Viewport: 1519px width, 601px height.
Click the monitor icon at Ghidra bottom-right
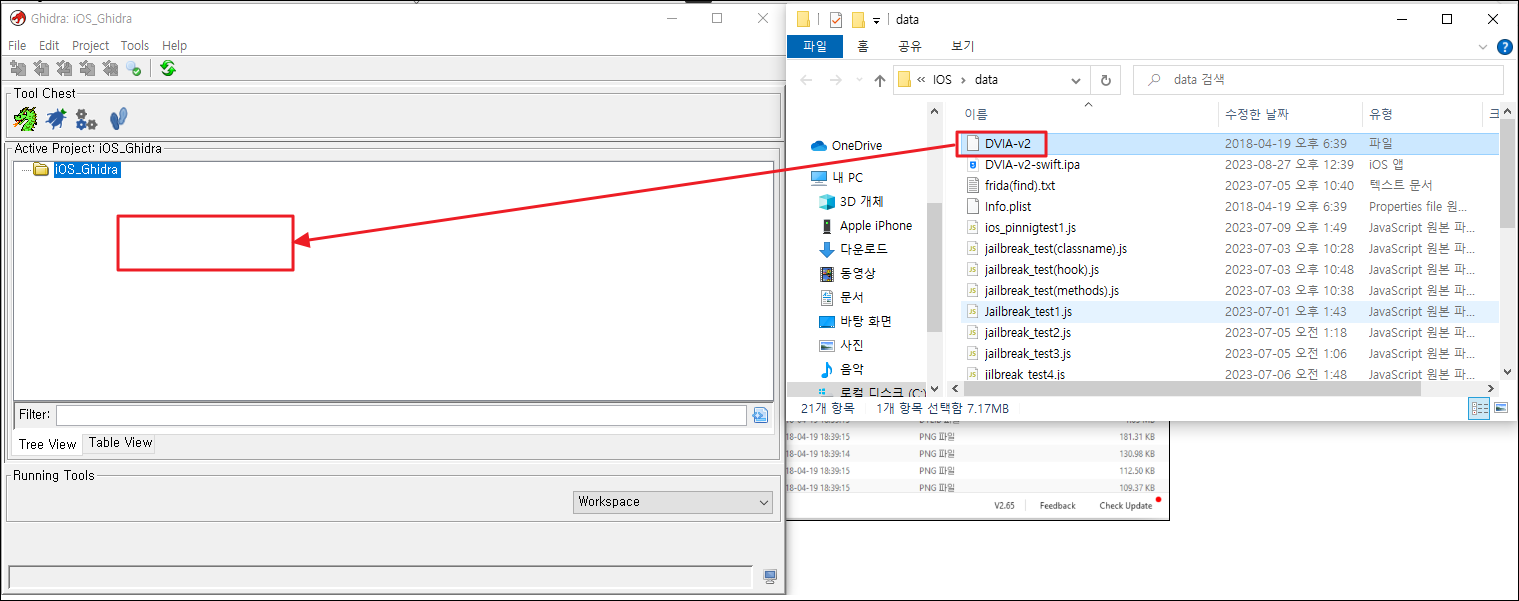(x=770, y=576)
